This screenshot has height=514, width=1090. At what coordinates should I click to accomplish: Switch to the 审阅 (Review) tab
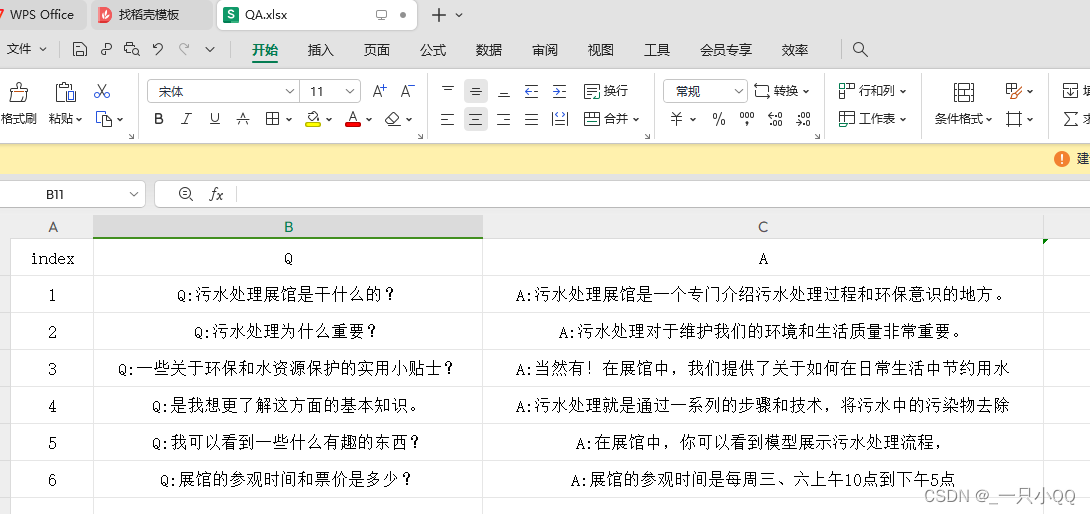point(545,50)
